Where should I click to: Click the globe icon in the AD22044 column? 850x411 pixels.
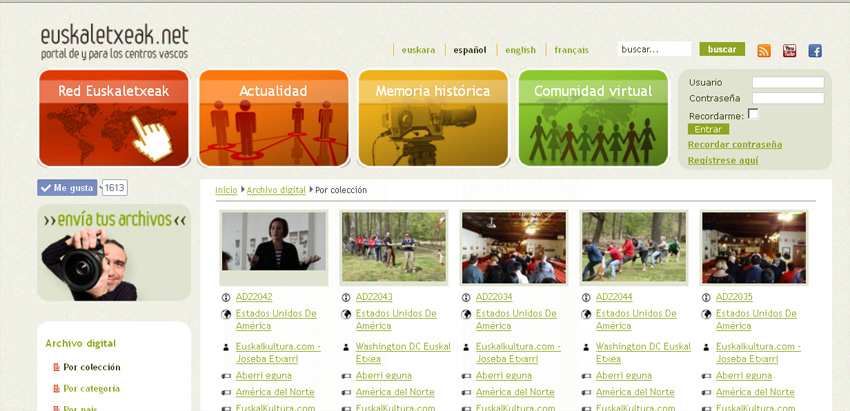click(x=586, y=314)
